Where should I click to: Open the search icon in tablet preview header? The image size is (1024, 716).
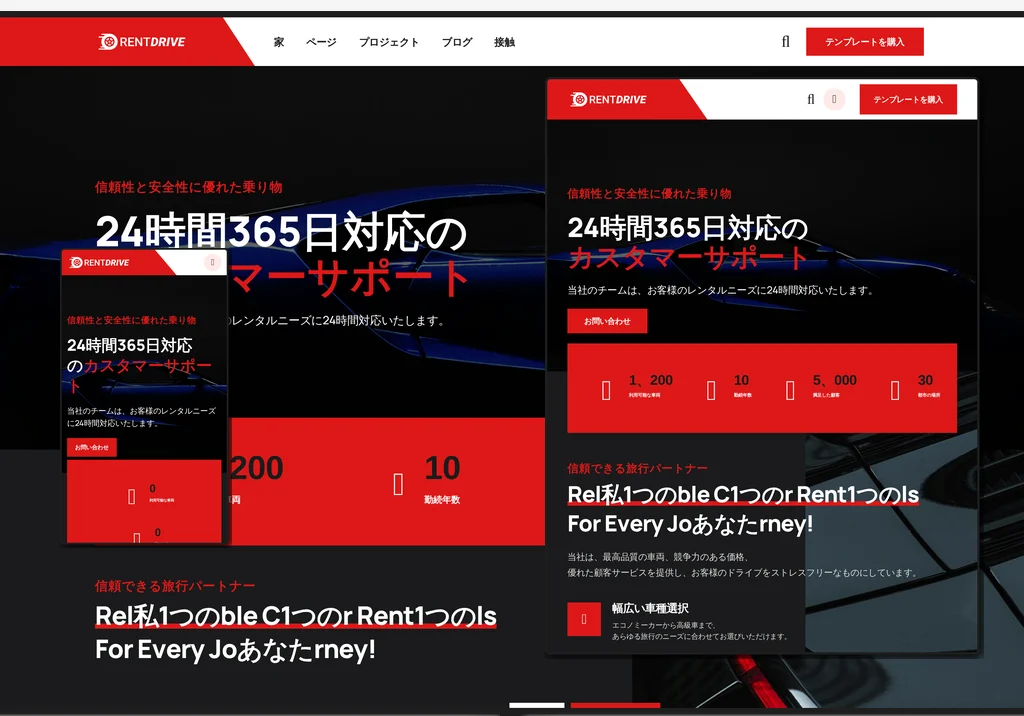tap(809, 99)
